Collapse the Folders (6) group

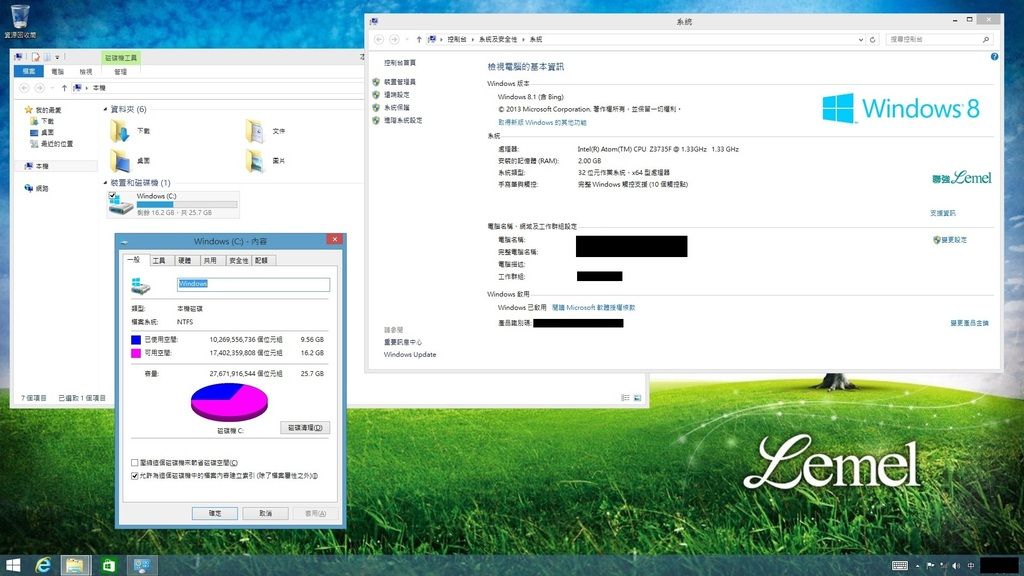[x=106, y=109]
